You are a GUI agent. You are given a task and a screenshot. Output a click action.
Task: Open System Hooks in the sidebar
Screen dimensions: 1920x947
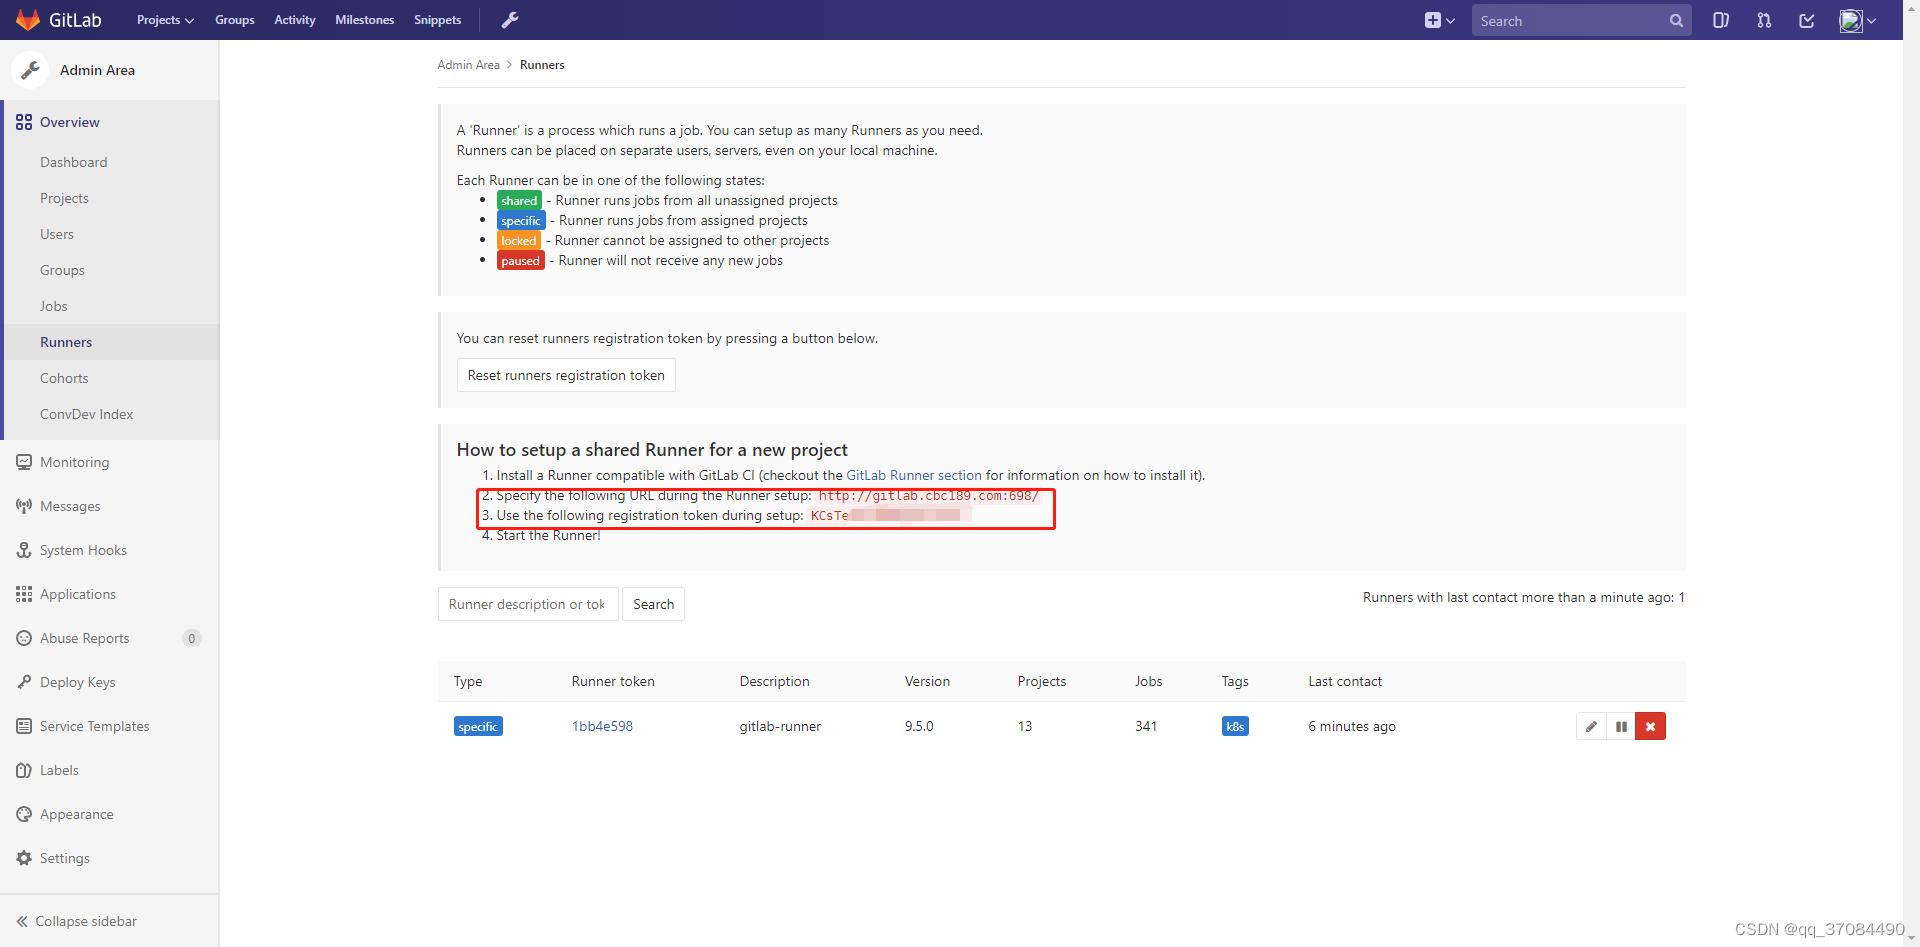pyautogui.click(x=83, y=549)
